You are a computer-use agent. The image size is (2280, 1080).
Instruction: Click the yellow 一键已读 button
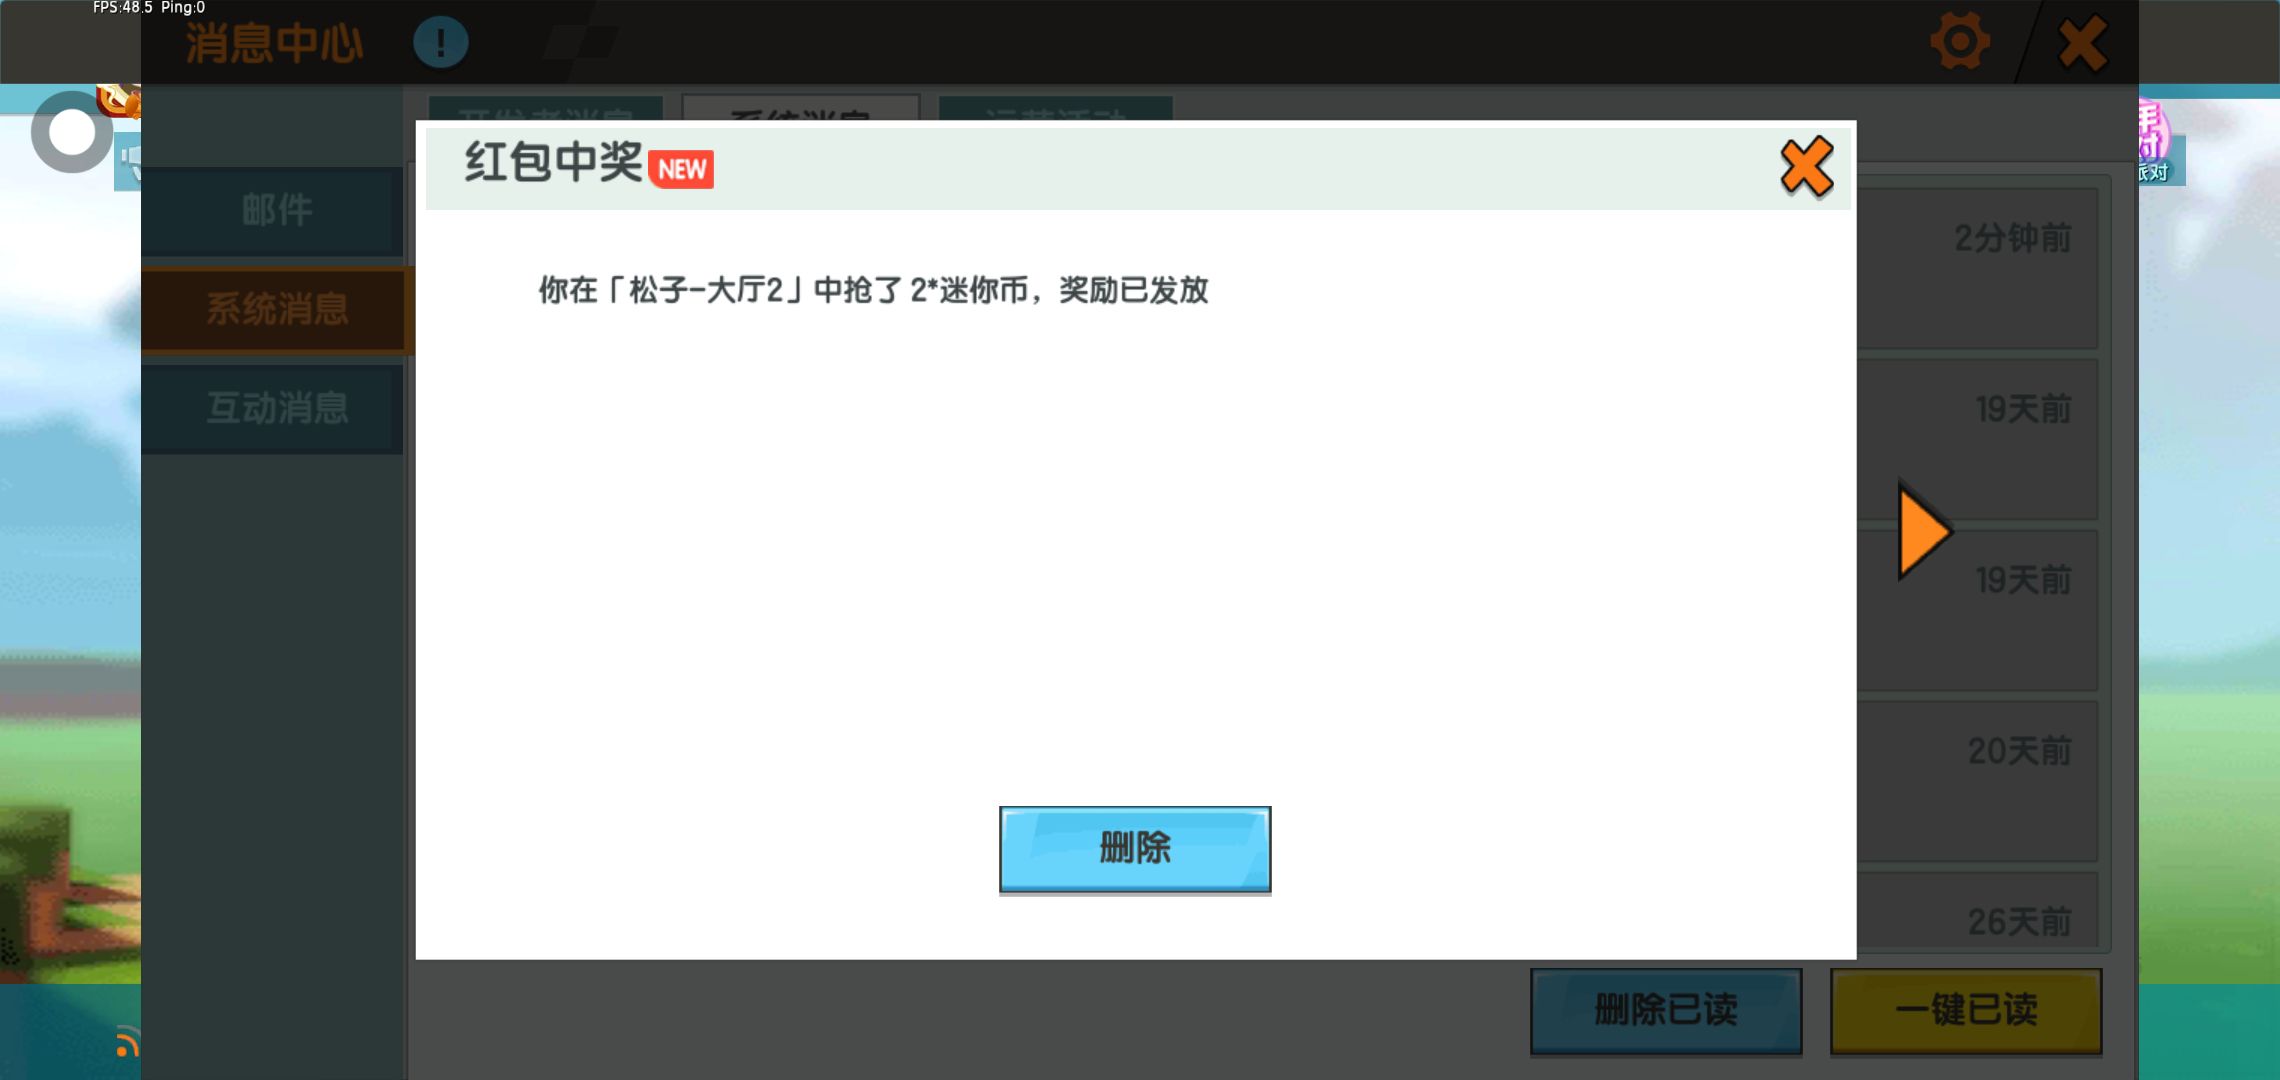(1965, 1010)
